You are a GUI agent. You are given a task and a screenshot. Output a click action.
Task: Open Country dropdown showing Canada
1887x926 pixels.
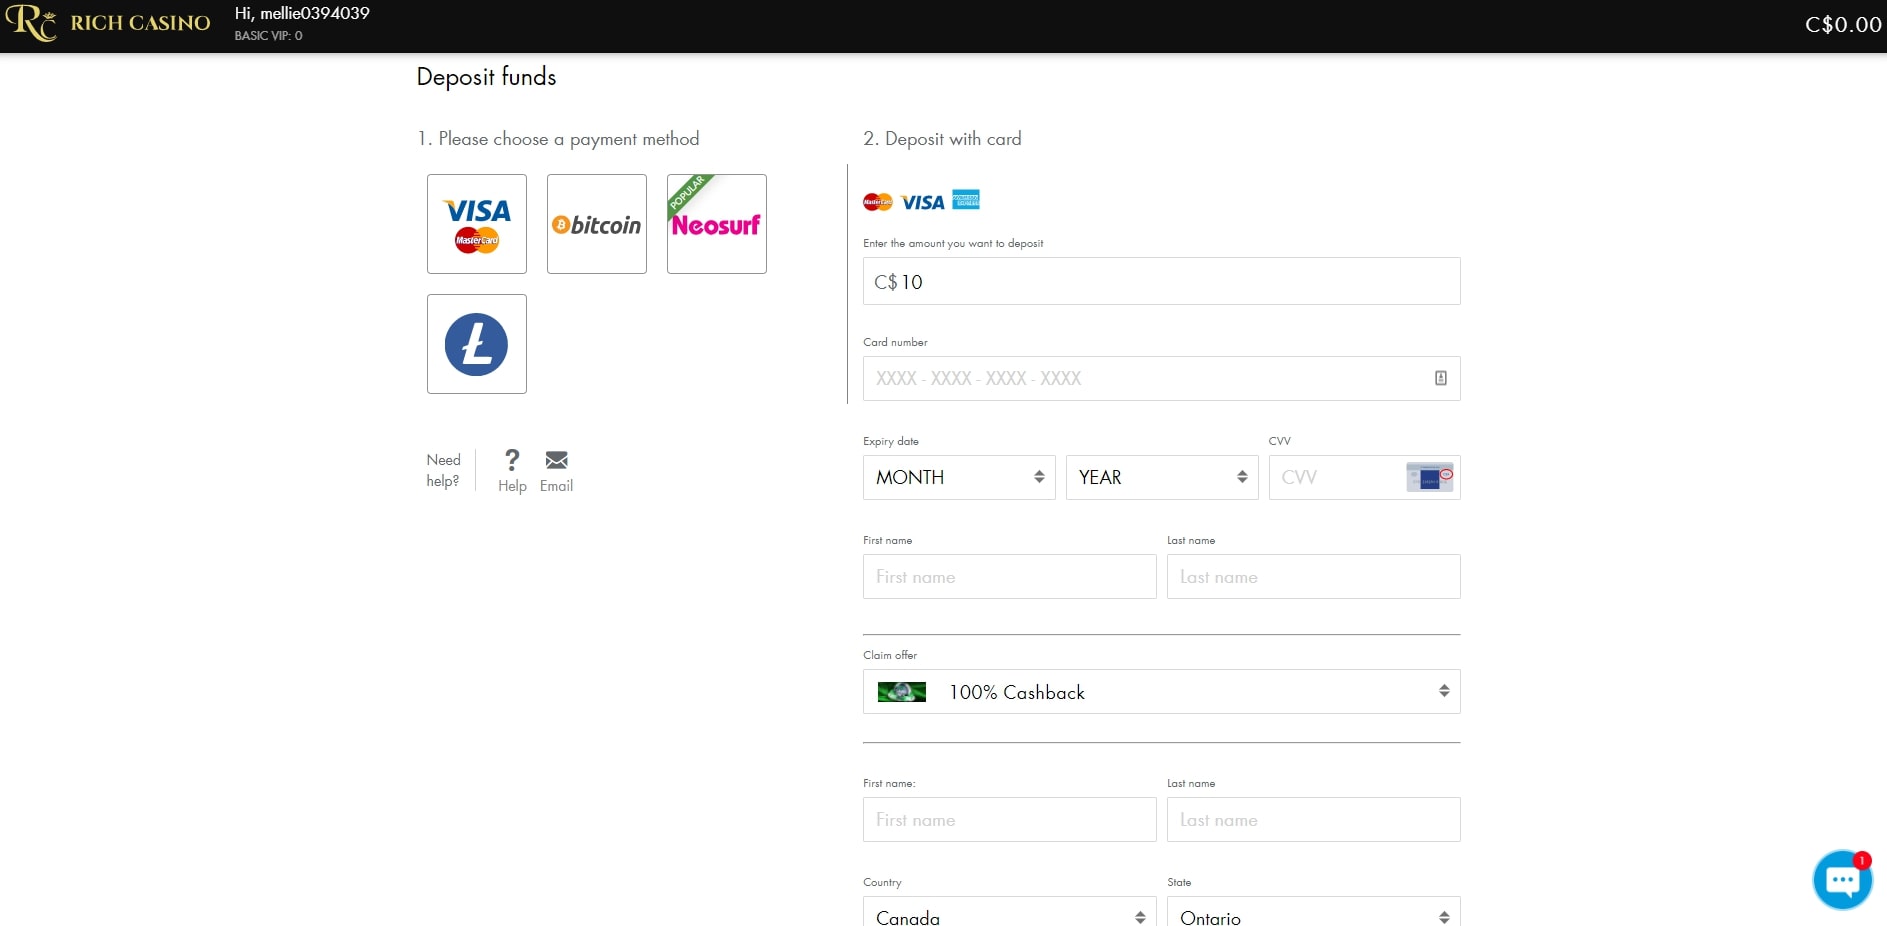coord(1010,912)
